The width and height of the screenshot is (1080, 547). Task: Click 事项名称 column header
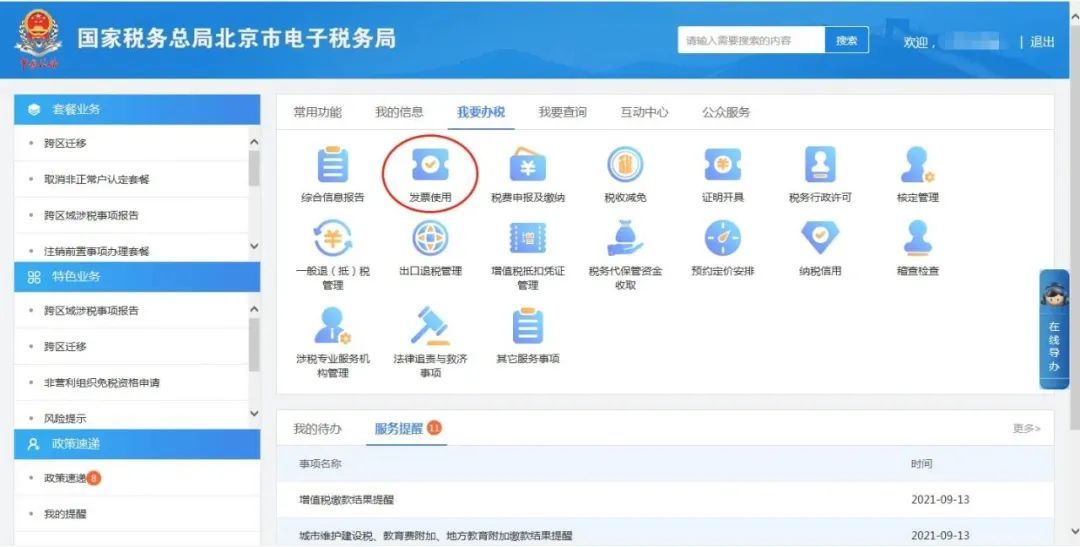[x=320, y=464]
